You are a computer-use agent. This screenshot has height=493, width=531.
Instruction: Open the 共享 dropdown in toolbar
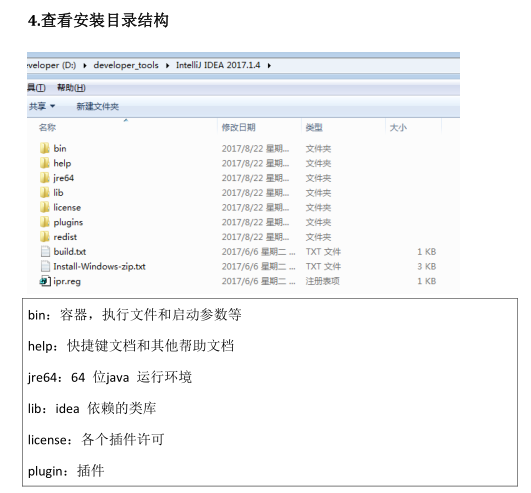[x=42, y=107]
